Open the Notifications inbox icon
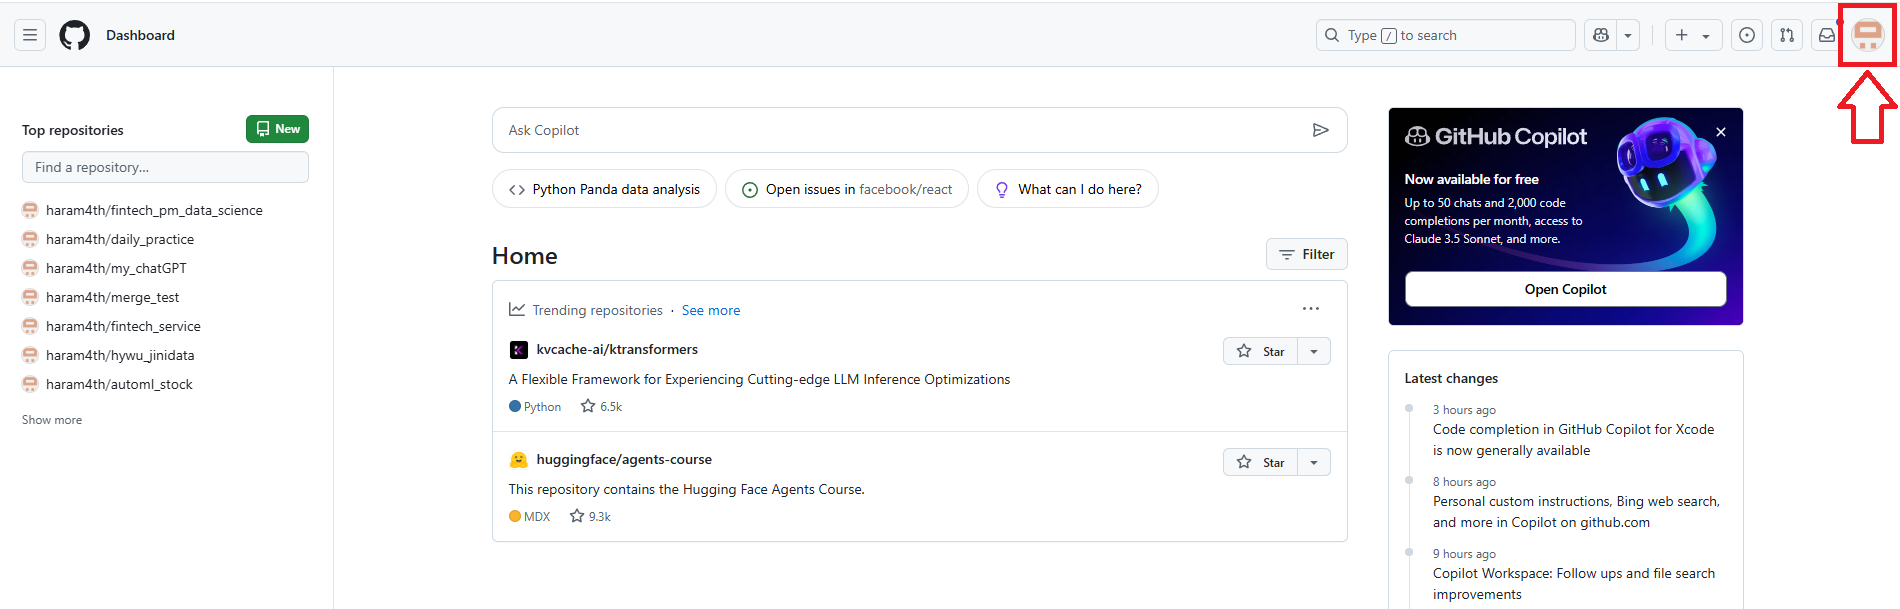1900x609 pixels. (x=1826, y=35)
